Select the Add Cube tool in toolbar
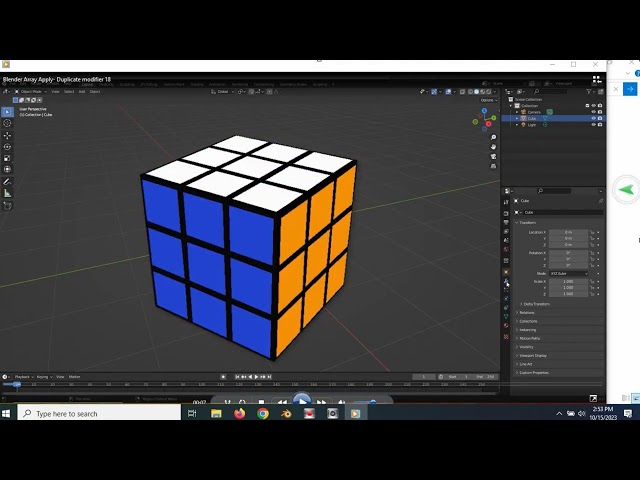640x480 pixels. coord(7,206)
